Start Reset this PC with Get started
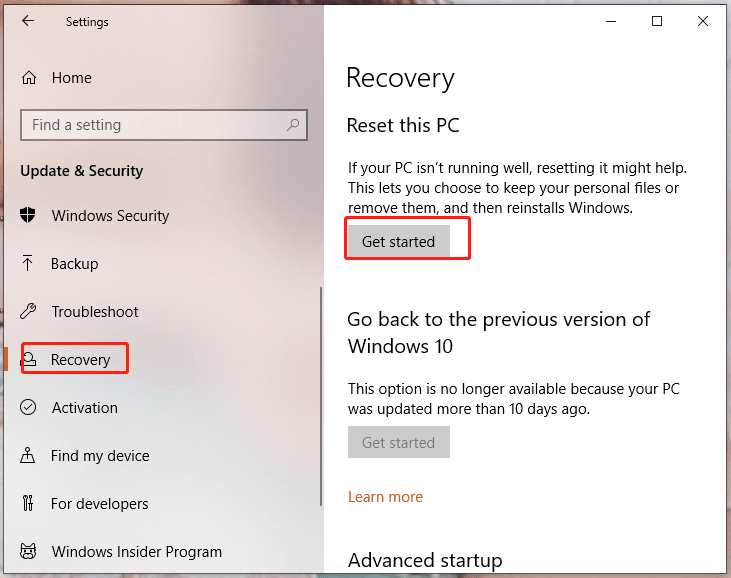 (399, 241)
